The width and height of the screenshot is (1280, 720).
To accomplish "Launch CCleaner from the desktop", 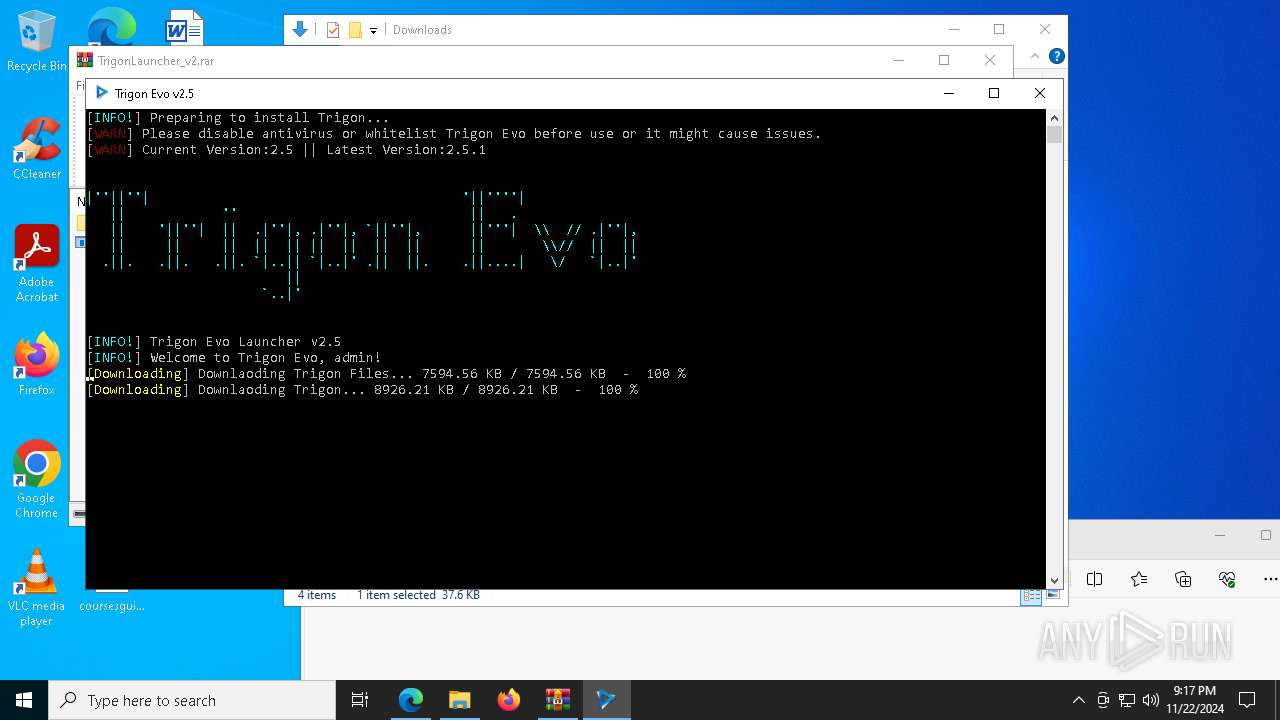I will click(37, 149).
